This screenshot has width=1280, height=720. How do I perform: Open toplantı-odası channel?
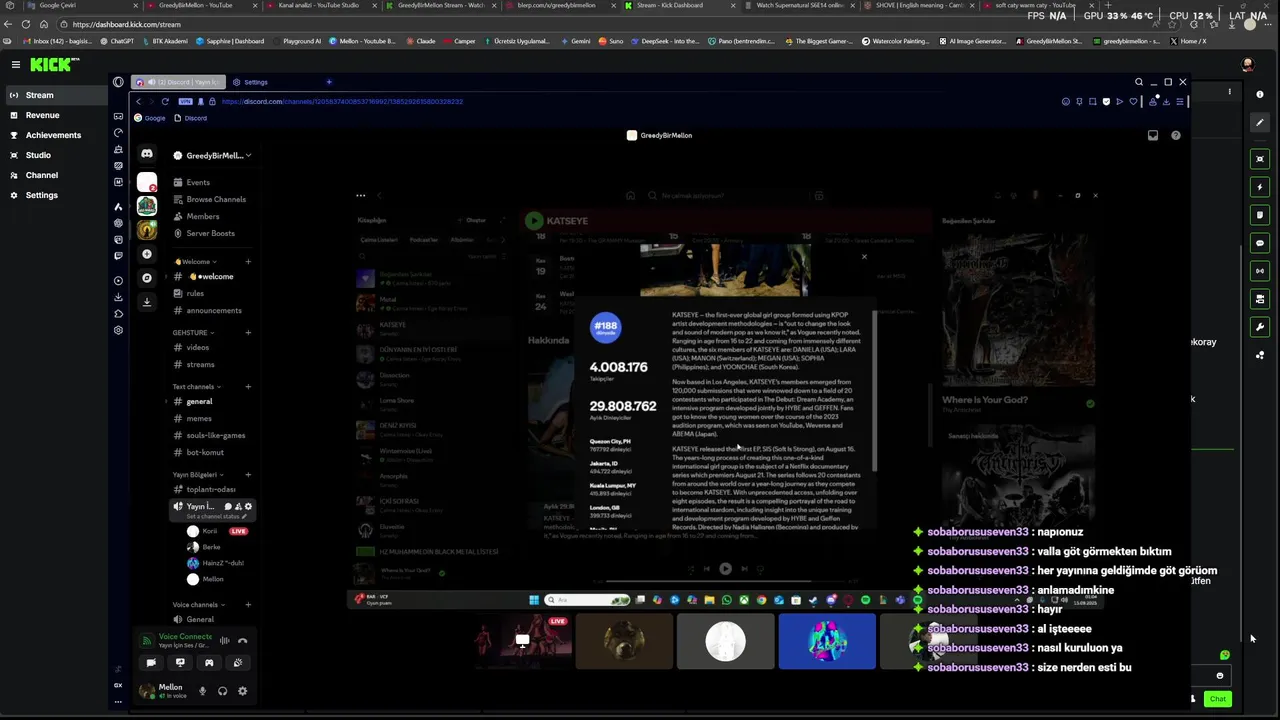click(211, 489)
